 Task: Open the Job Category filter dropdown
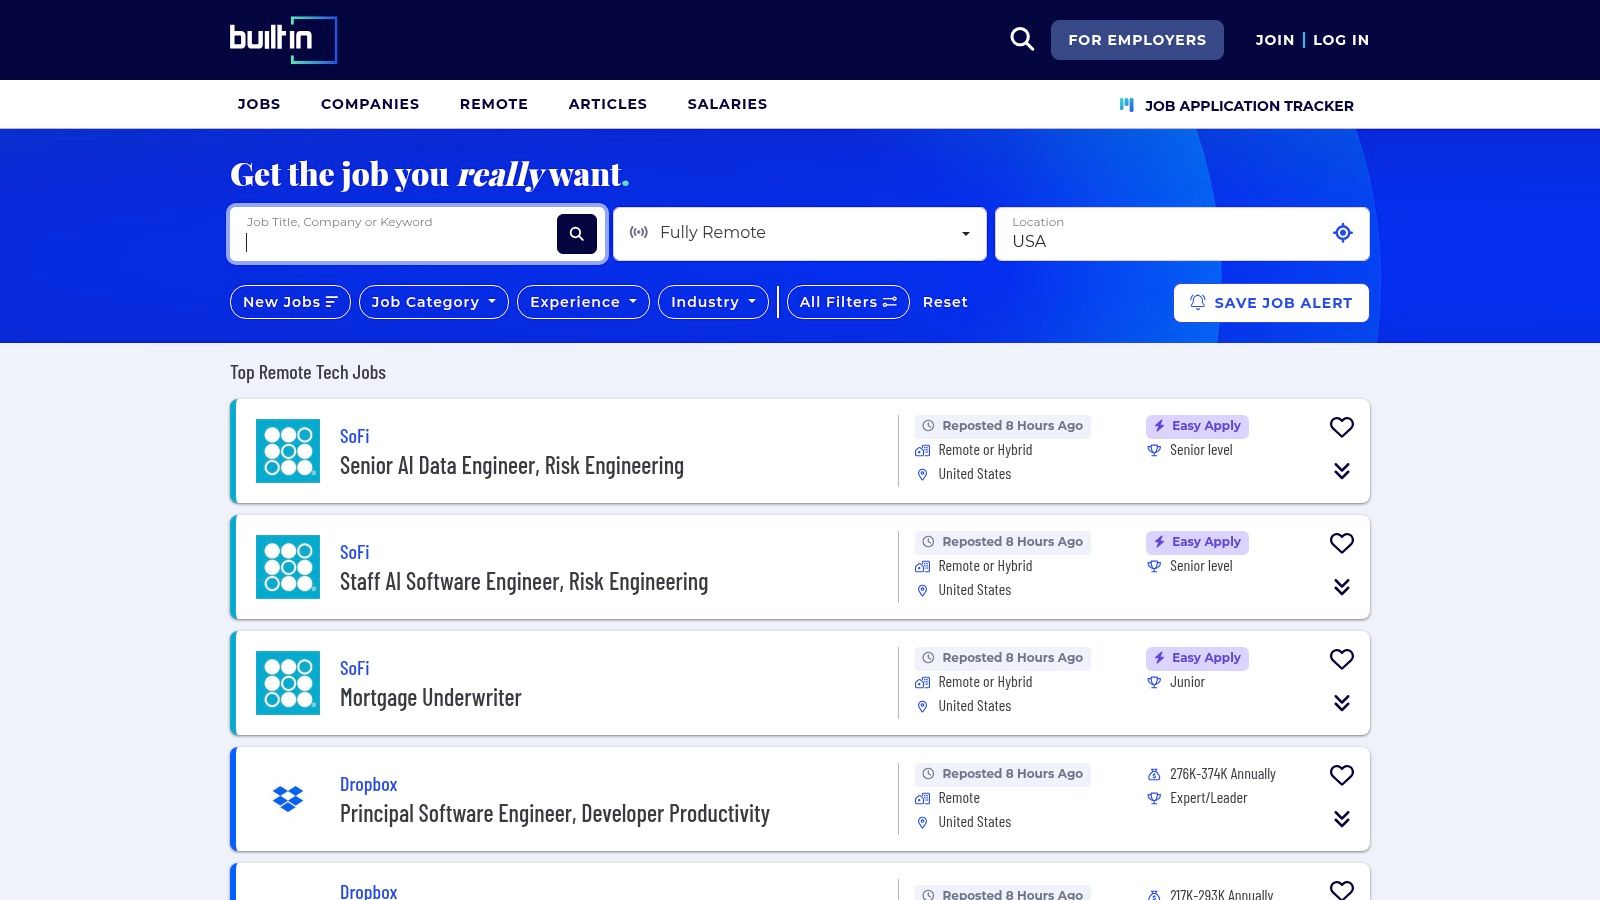coord(433,301)
